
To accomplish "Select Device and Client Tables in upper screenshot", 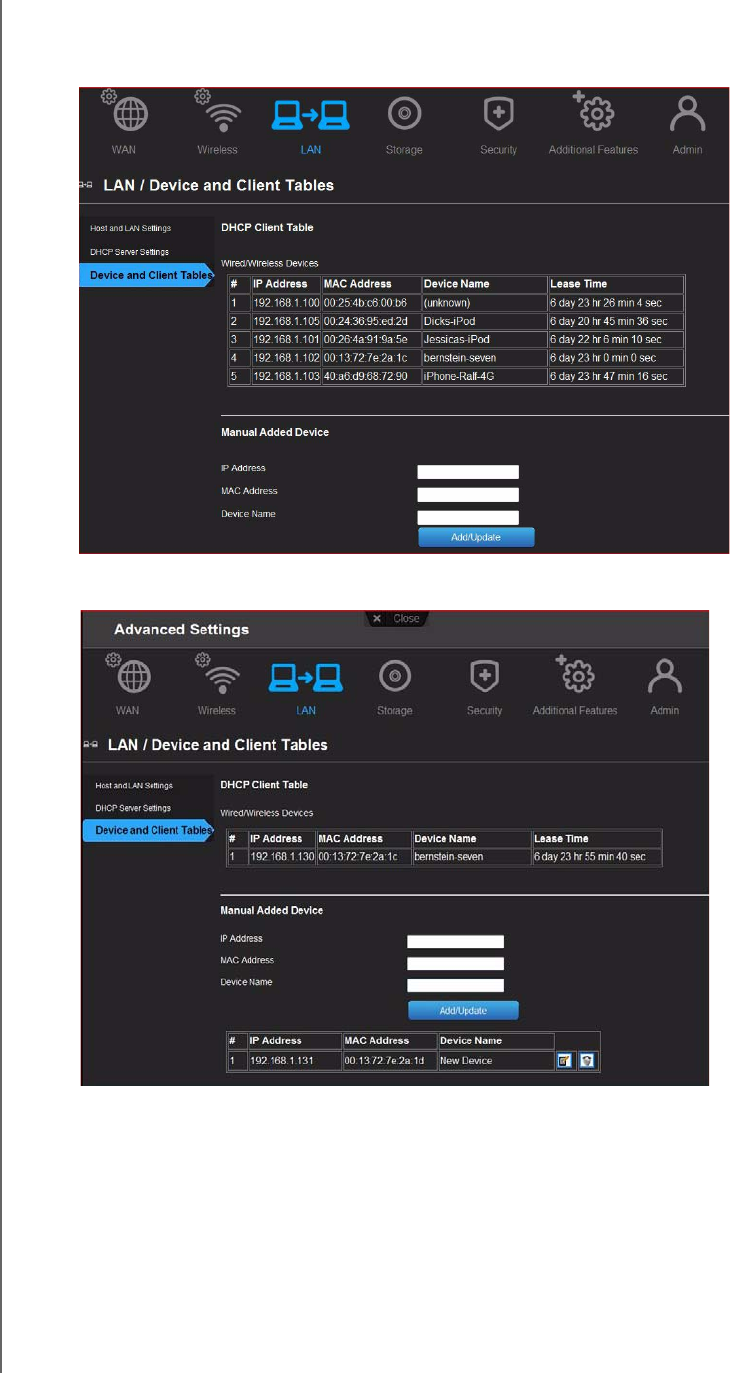I will [x=147, y=275].
